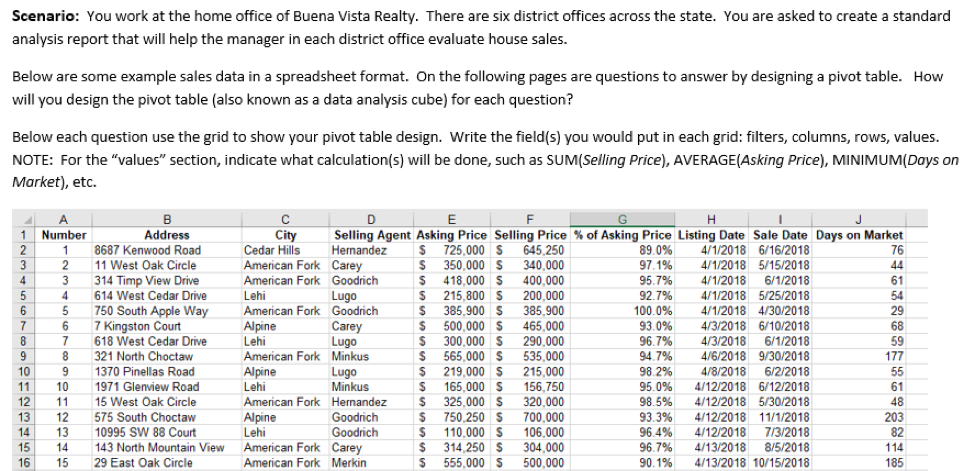Click the '203' days on market cell
Image resolution: width=975 pixels, height=471 pixels.
(x=859, y=417)
